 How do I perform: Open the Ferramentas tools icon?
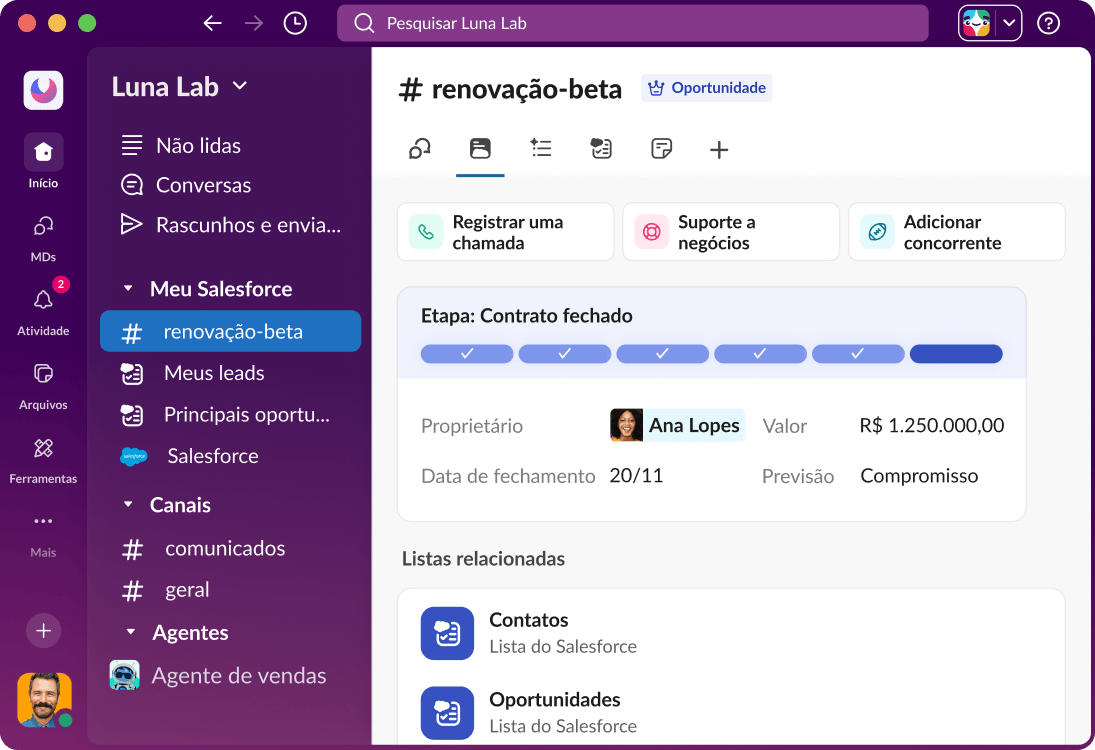click(x=42, y=448)
